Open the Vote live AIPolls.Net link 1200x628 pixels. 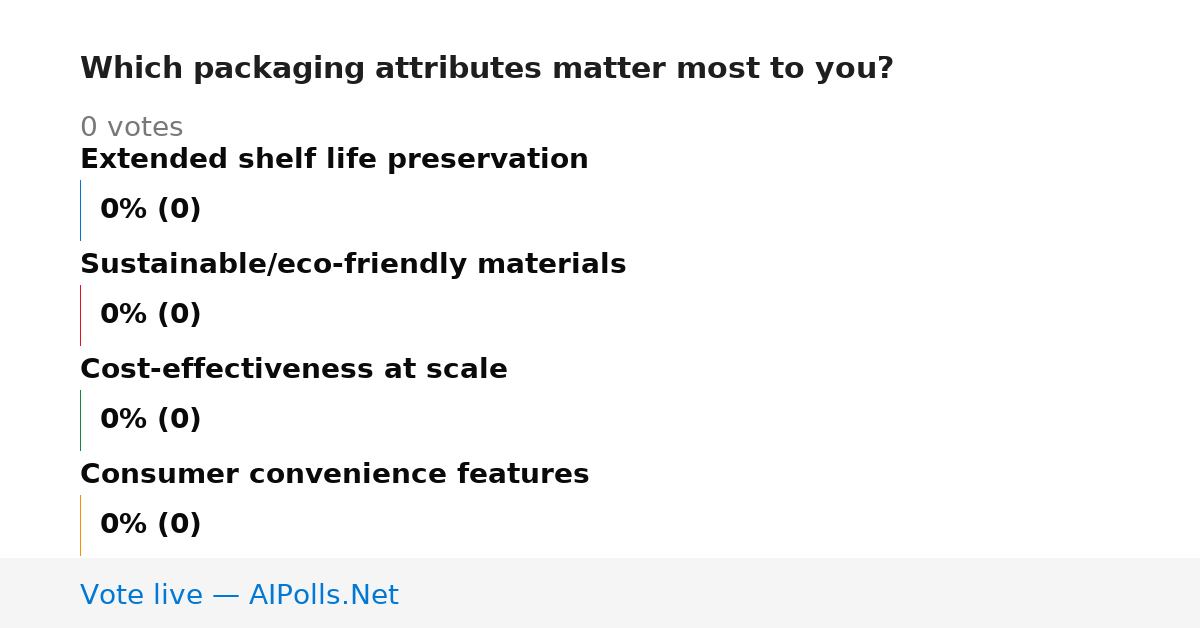click(x=239, y=595)
